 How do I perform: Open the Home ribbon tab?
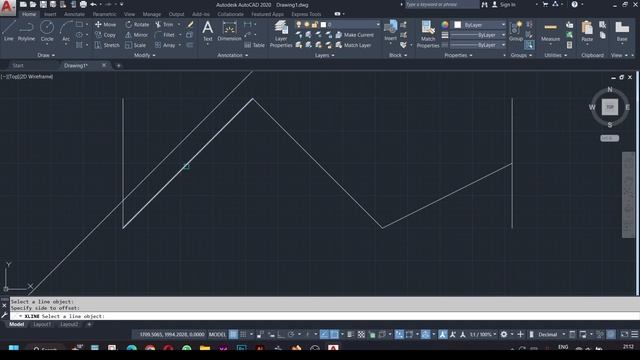[29, 14]
